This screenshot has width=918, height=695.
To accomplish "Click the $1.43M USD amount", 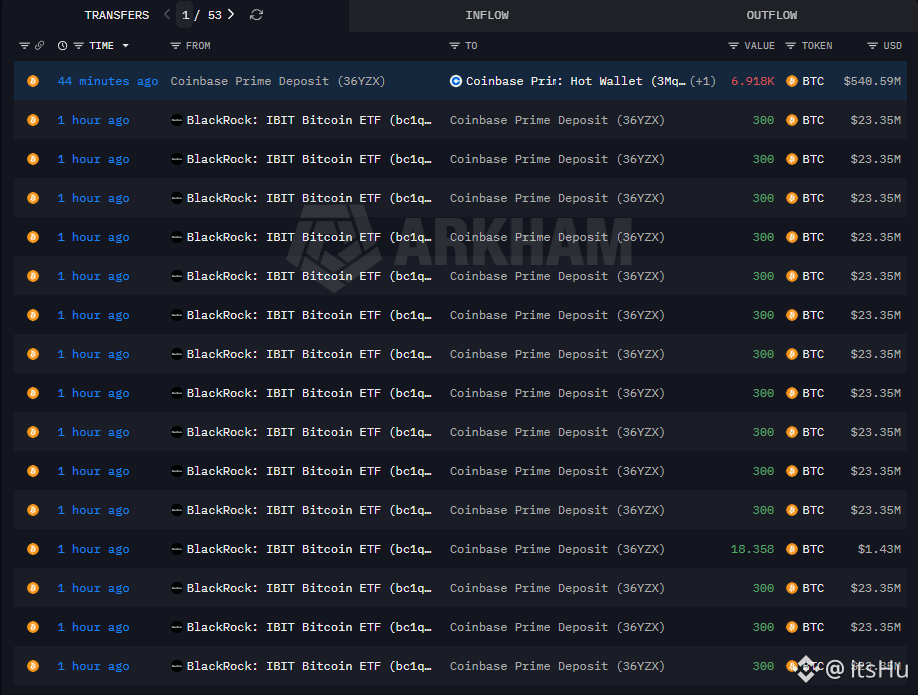I will click(x=879, y=549).
